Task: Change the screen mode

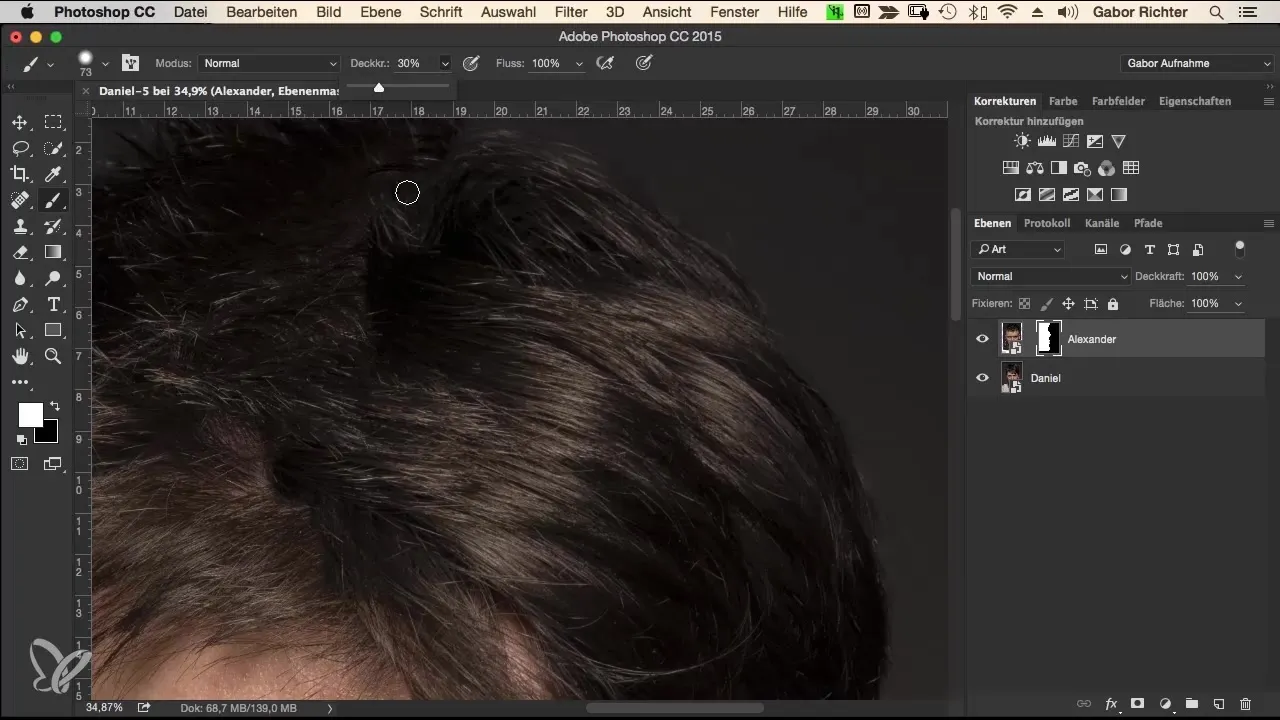Action: pos(53,464)
